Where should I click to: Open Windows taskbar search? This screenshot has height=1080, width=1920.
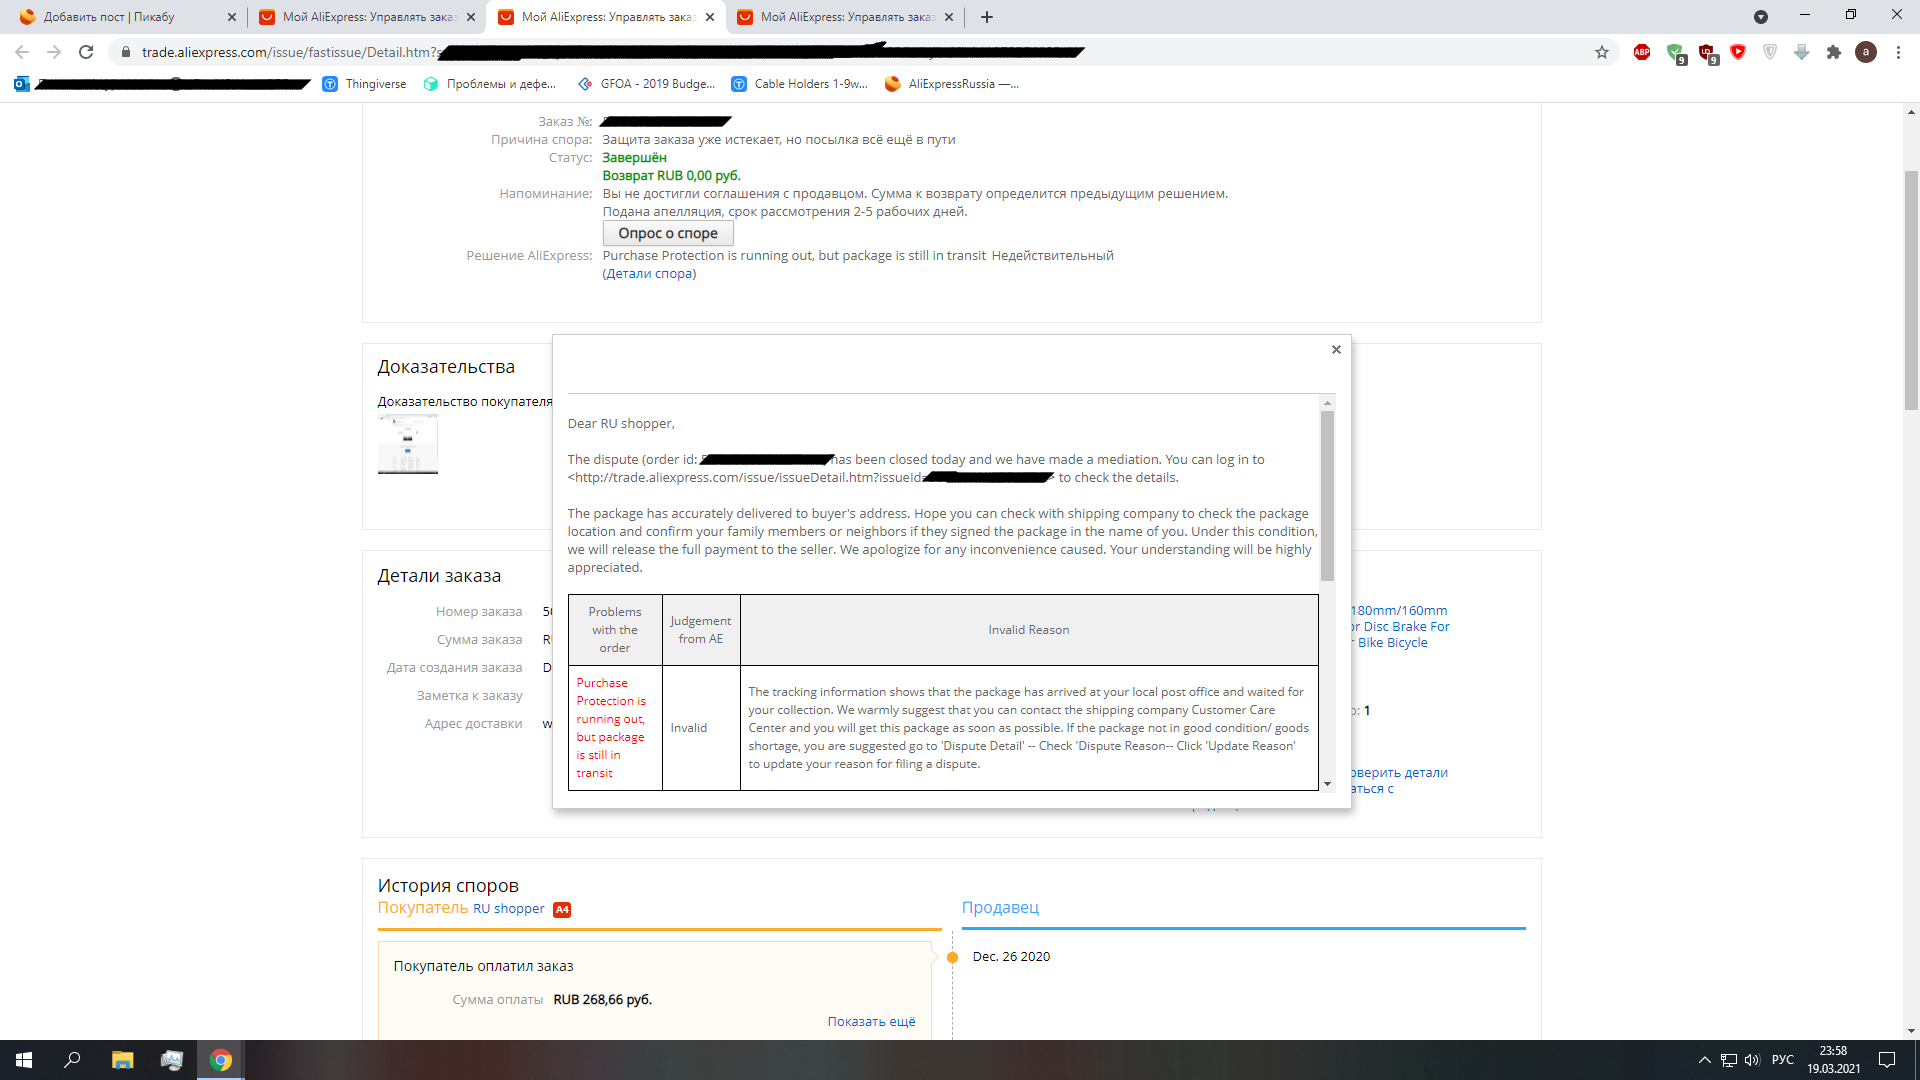pyautogui.click(x=72, y=1060)
